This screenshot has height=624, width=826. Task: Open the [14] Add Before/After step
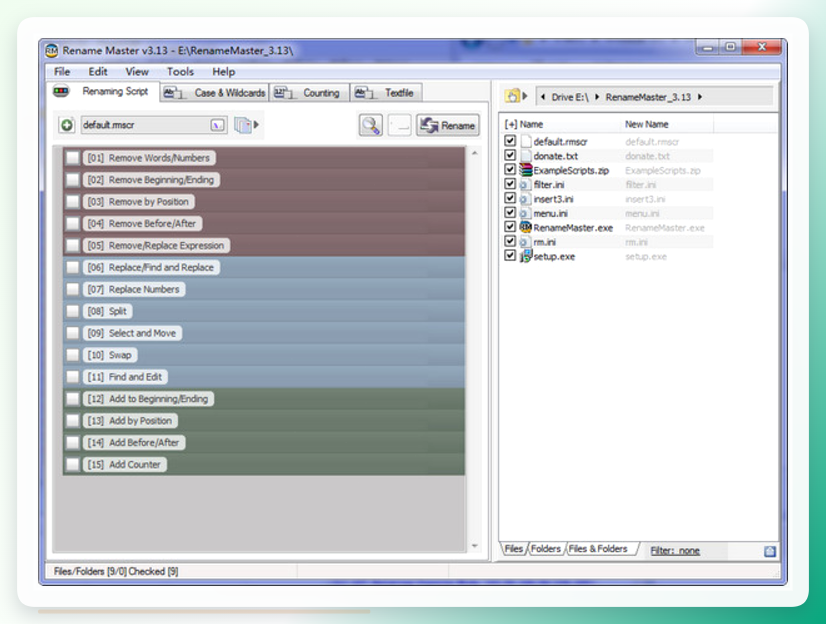(x=134, y=443)
